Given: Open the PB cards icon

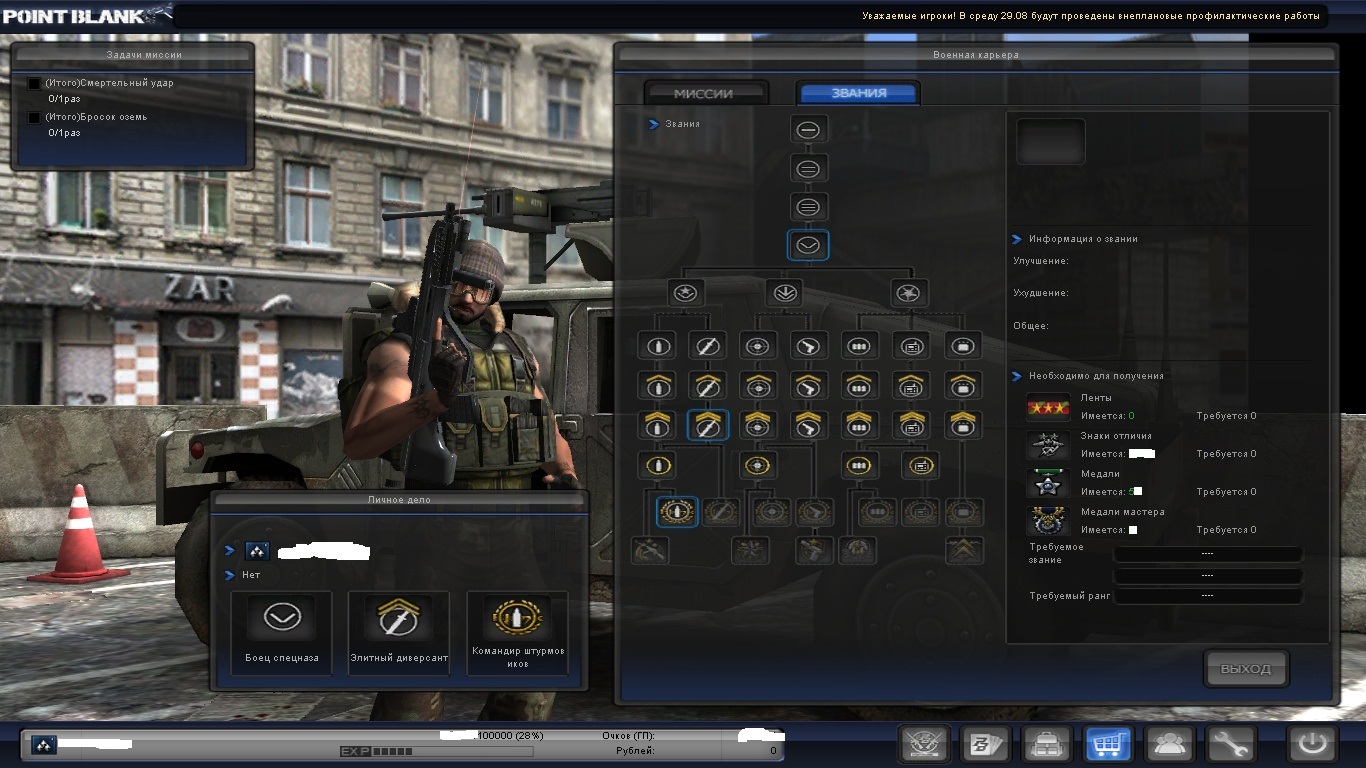Looking at the screenshot, I should [985, 744].
